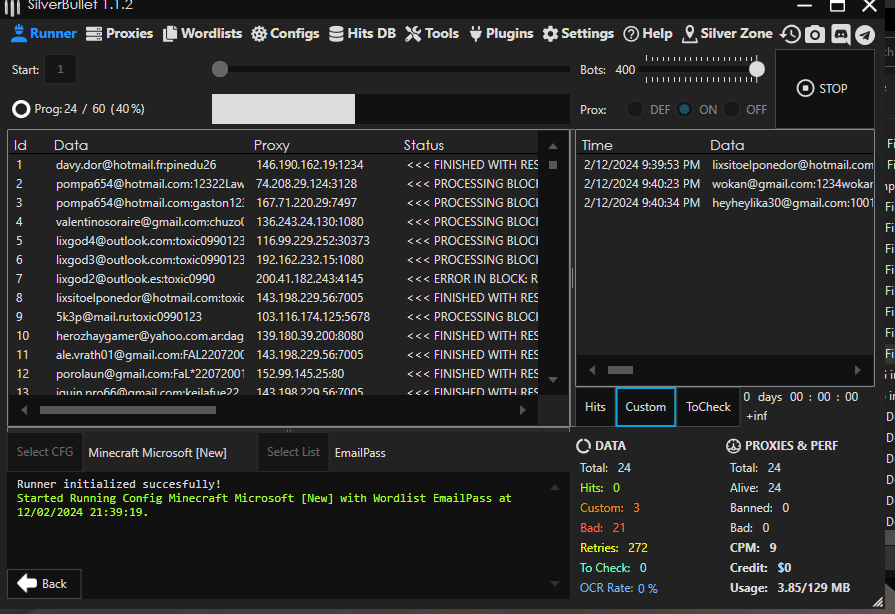895x614 pixels.
Task: Select the DEF proxy mode radio button
Action: [635, 109]
